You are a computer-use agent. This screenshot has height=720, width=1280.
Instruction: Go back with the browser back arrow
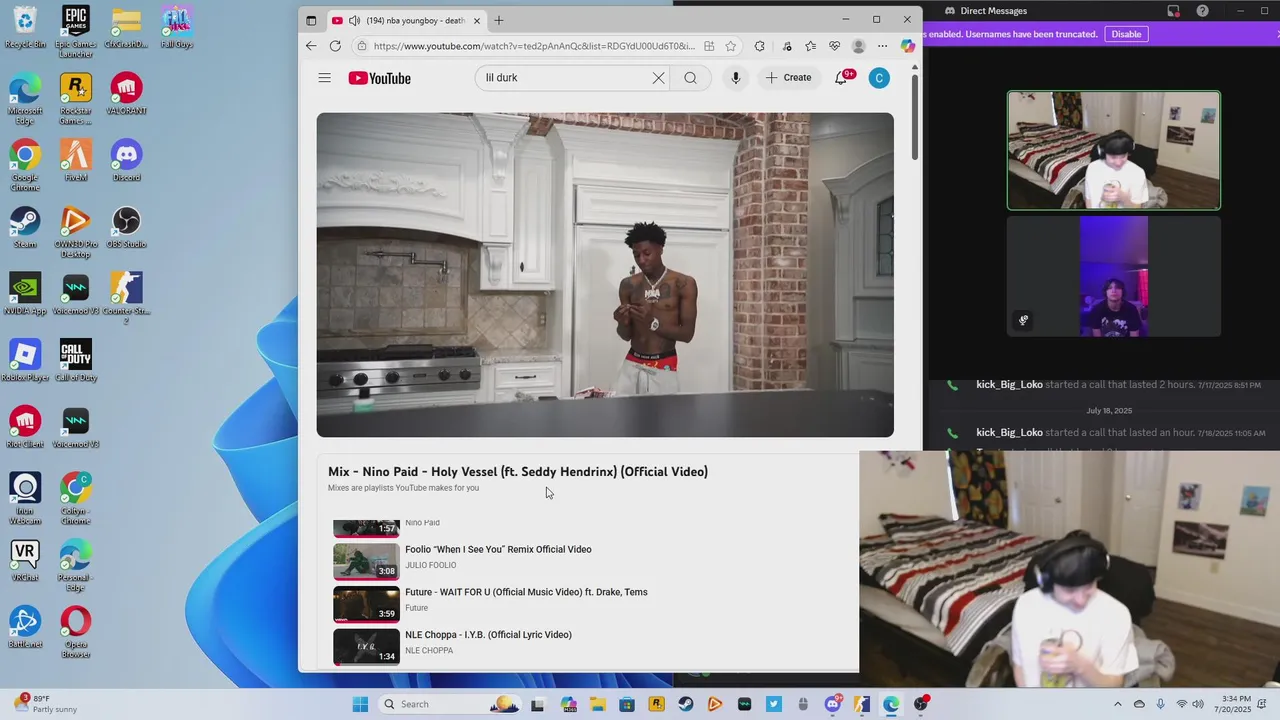point(311,46)
